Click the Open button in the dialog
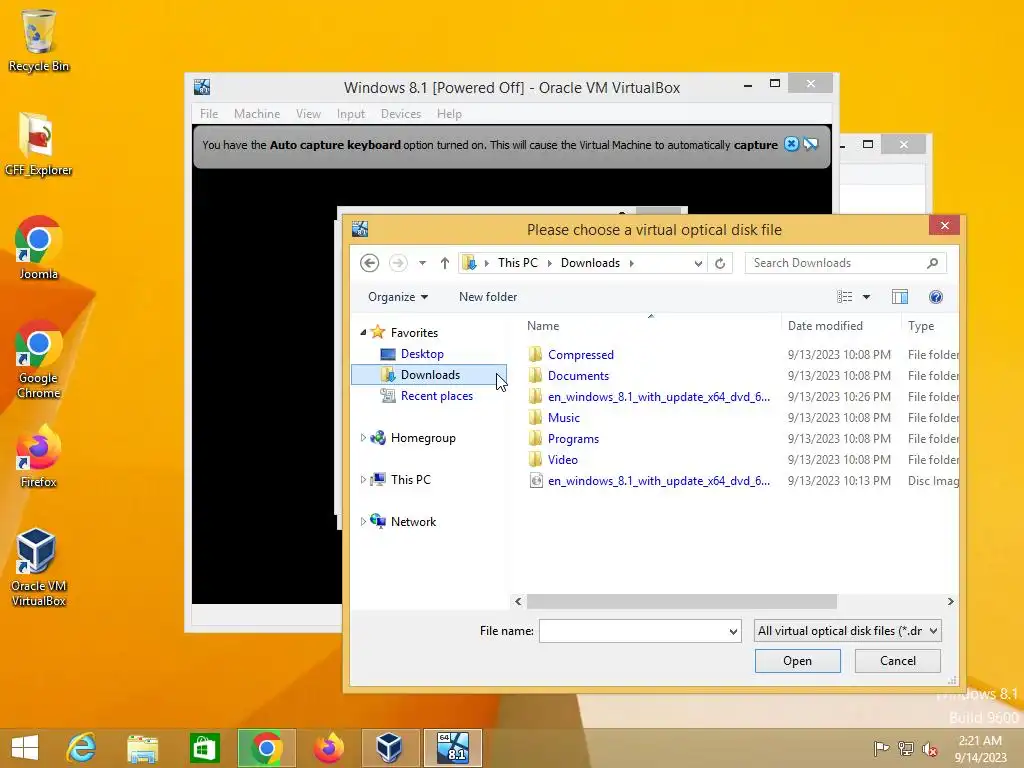 (x=797, y=661)
